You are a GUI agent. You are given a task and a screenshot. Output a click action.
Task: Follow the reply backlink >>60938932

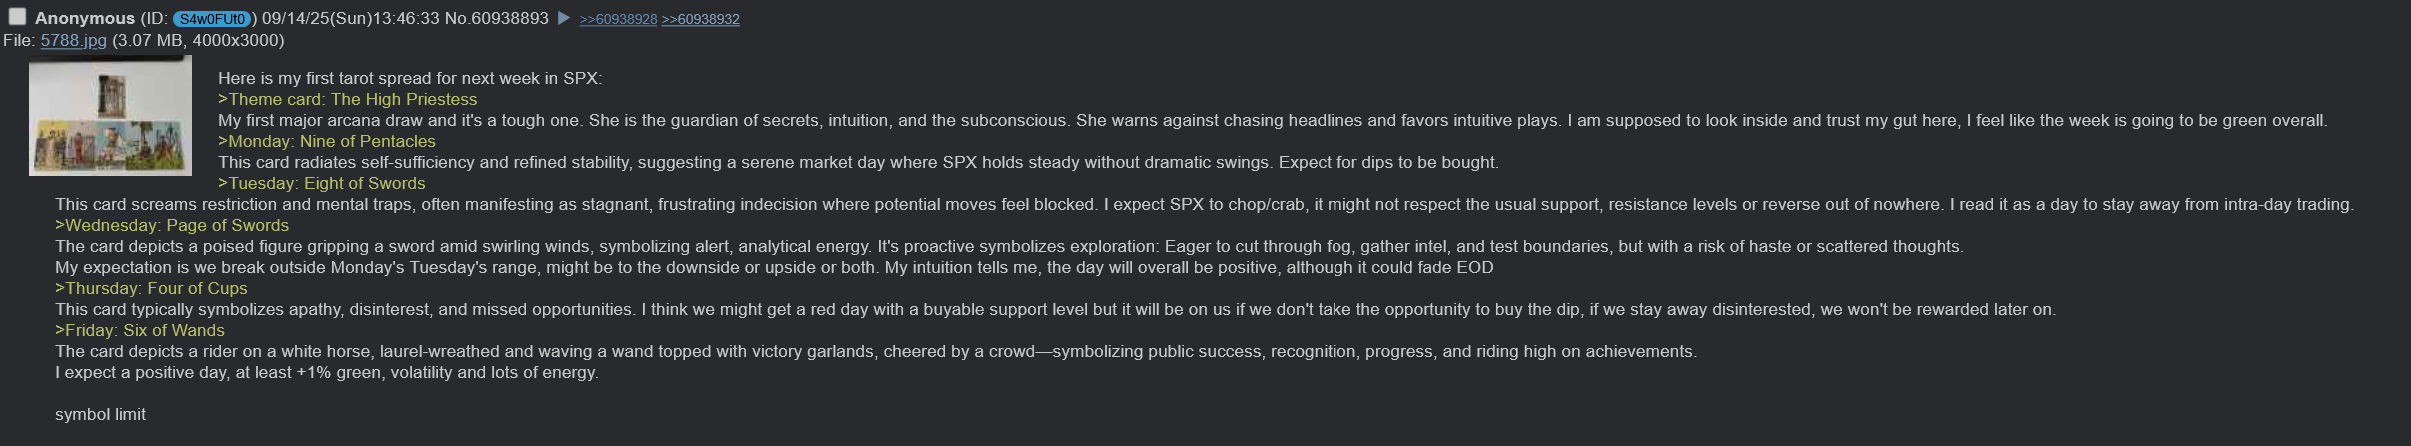(700, 19)
